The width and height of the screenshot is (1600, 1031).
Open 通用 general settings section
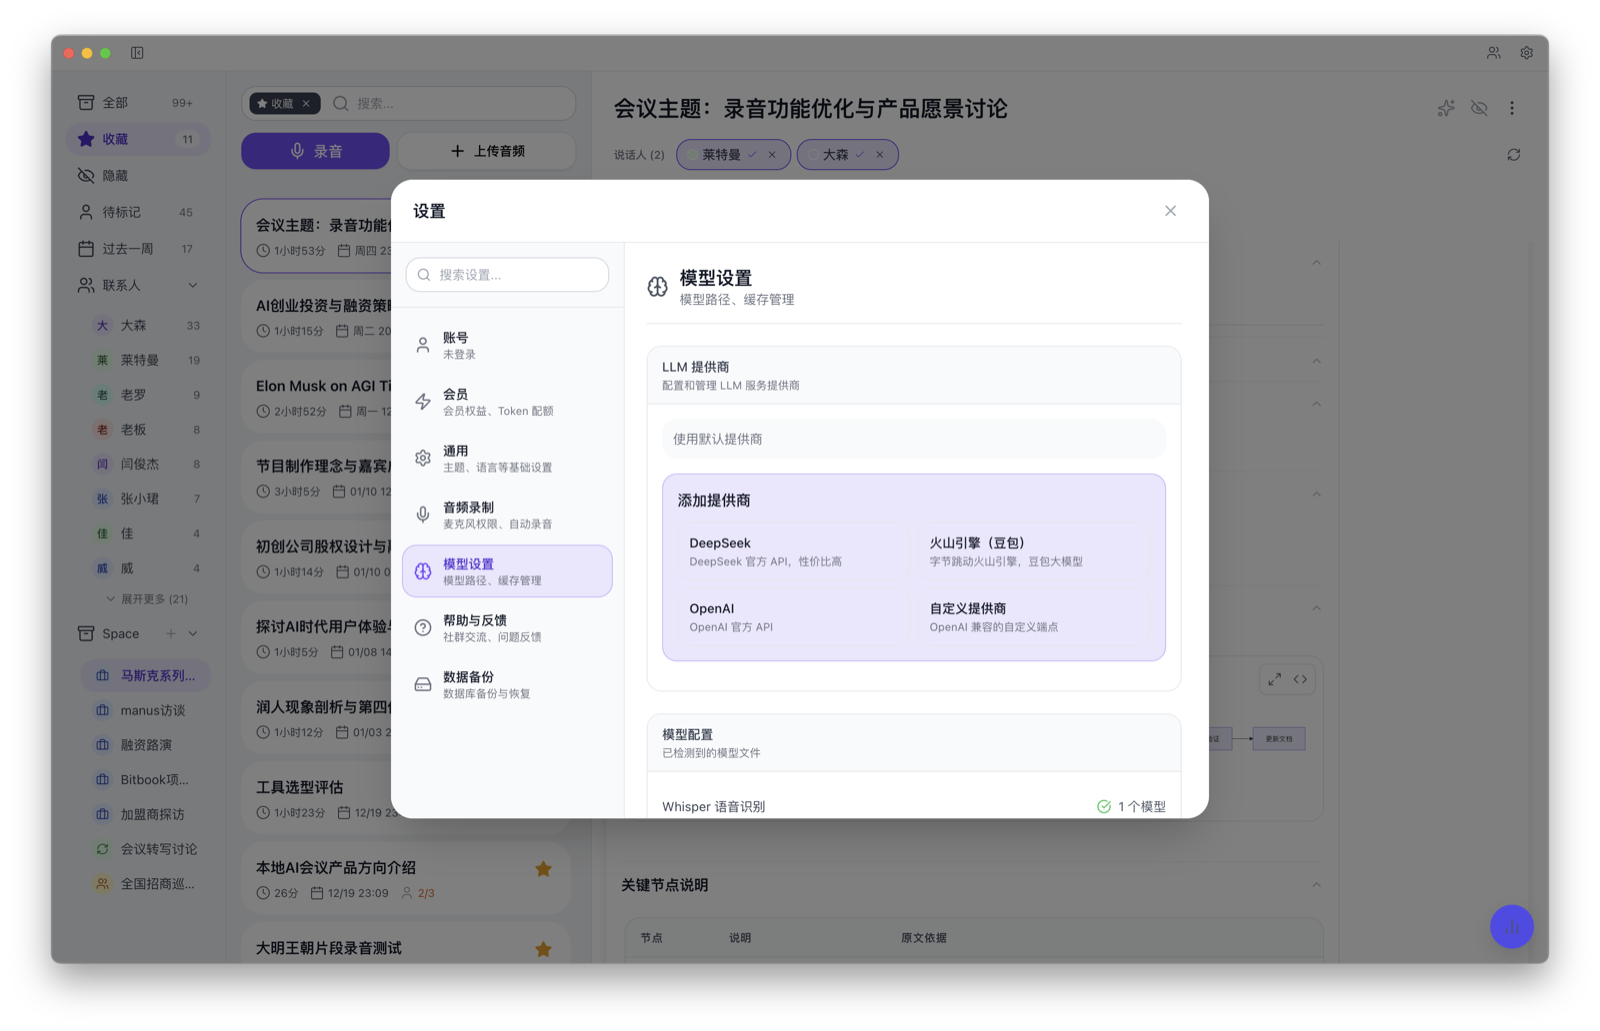pos(507,459)
